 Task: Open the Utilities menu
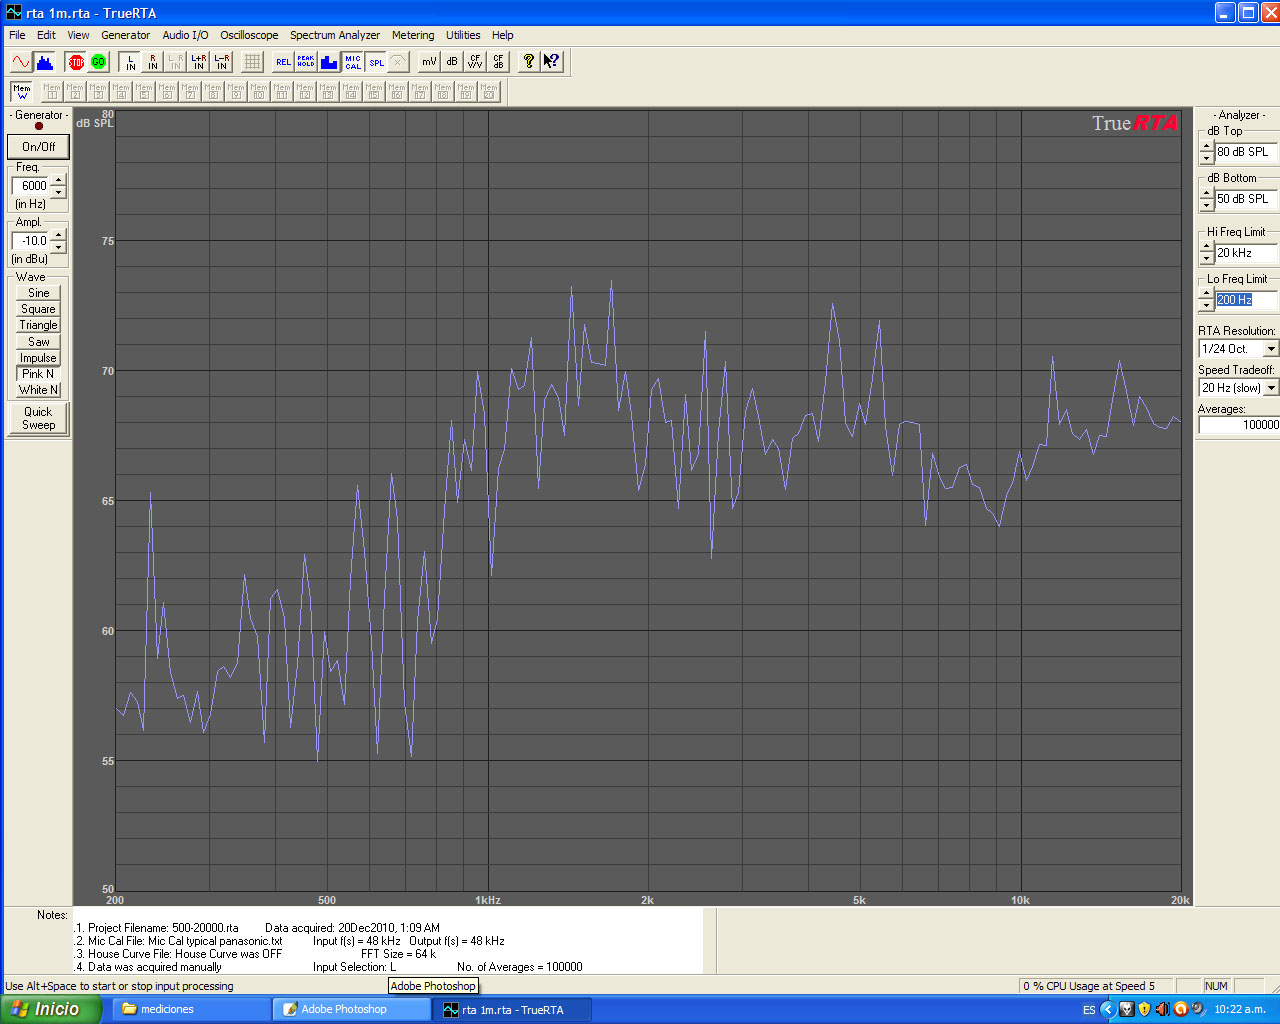(x=463, y=35)
